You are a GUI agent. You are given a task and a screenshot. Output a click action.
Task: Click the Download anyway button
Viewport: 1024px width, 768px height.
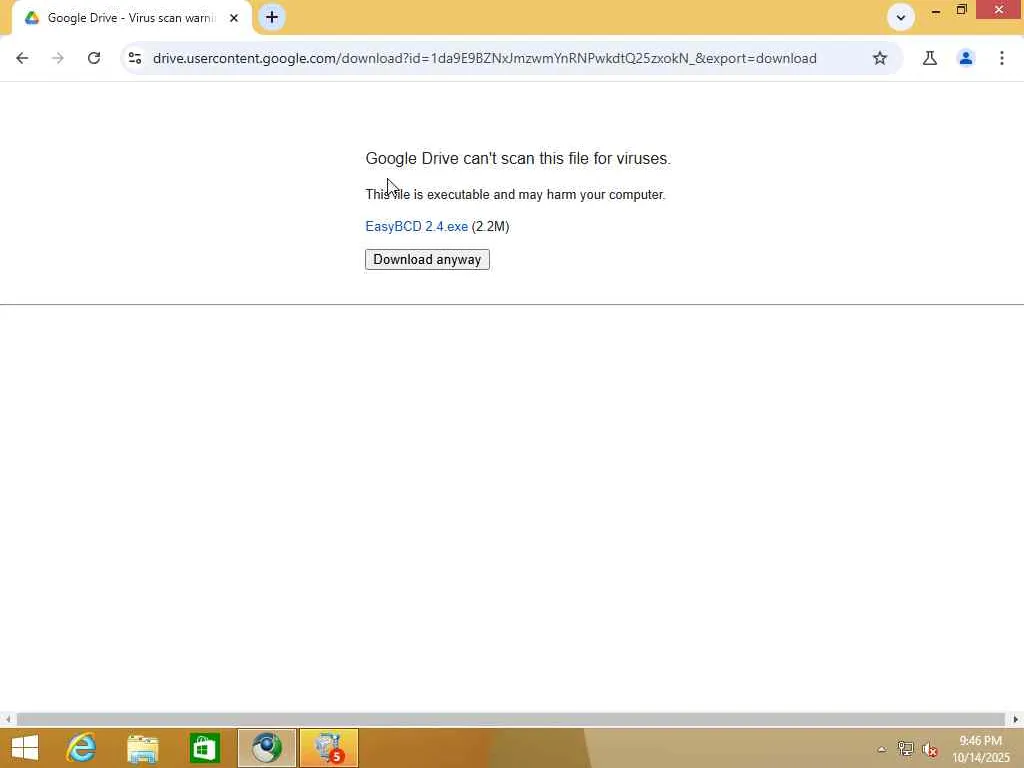click(x=427, y=259)
